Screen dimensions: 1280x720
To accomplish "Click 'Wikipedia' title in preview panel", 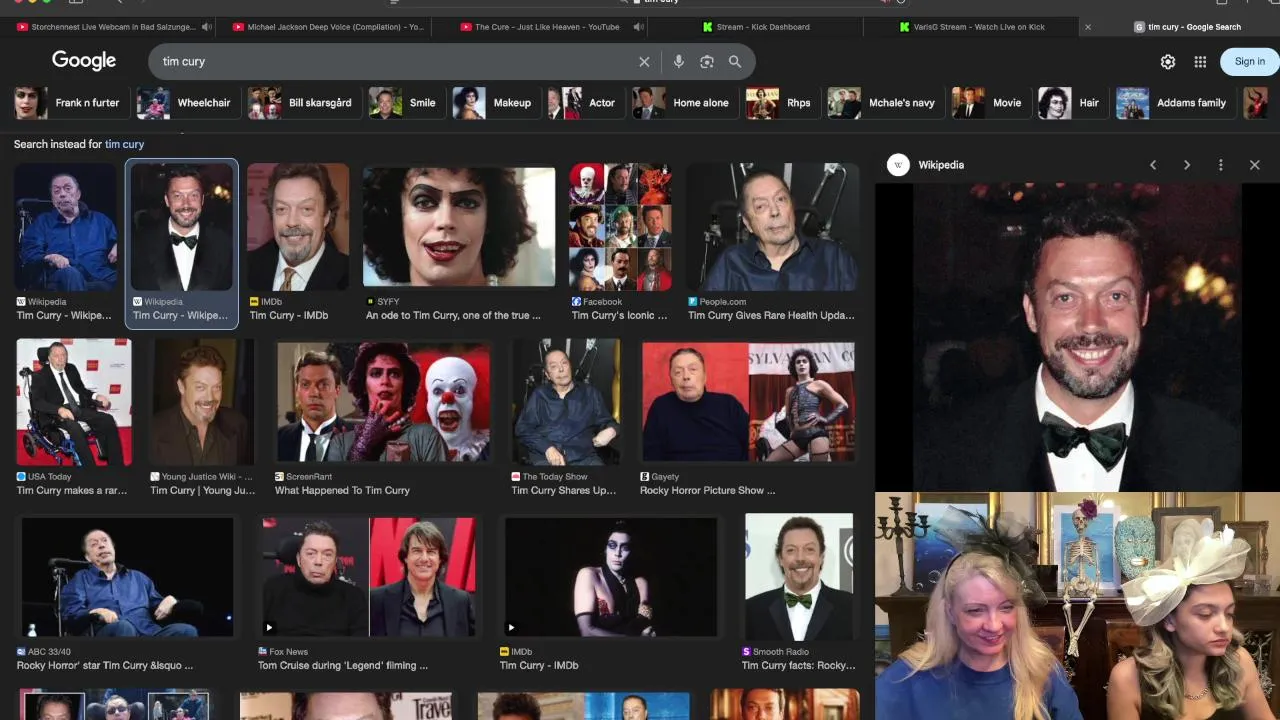I will point(941,165).
